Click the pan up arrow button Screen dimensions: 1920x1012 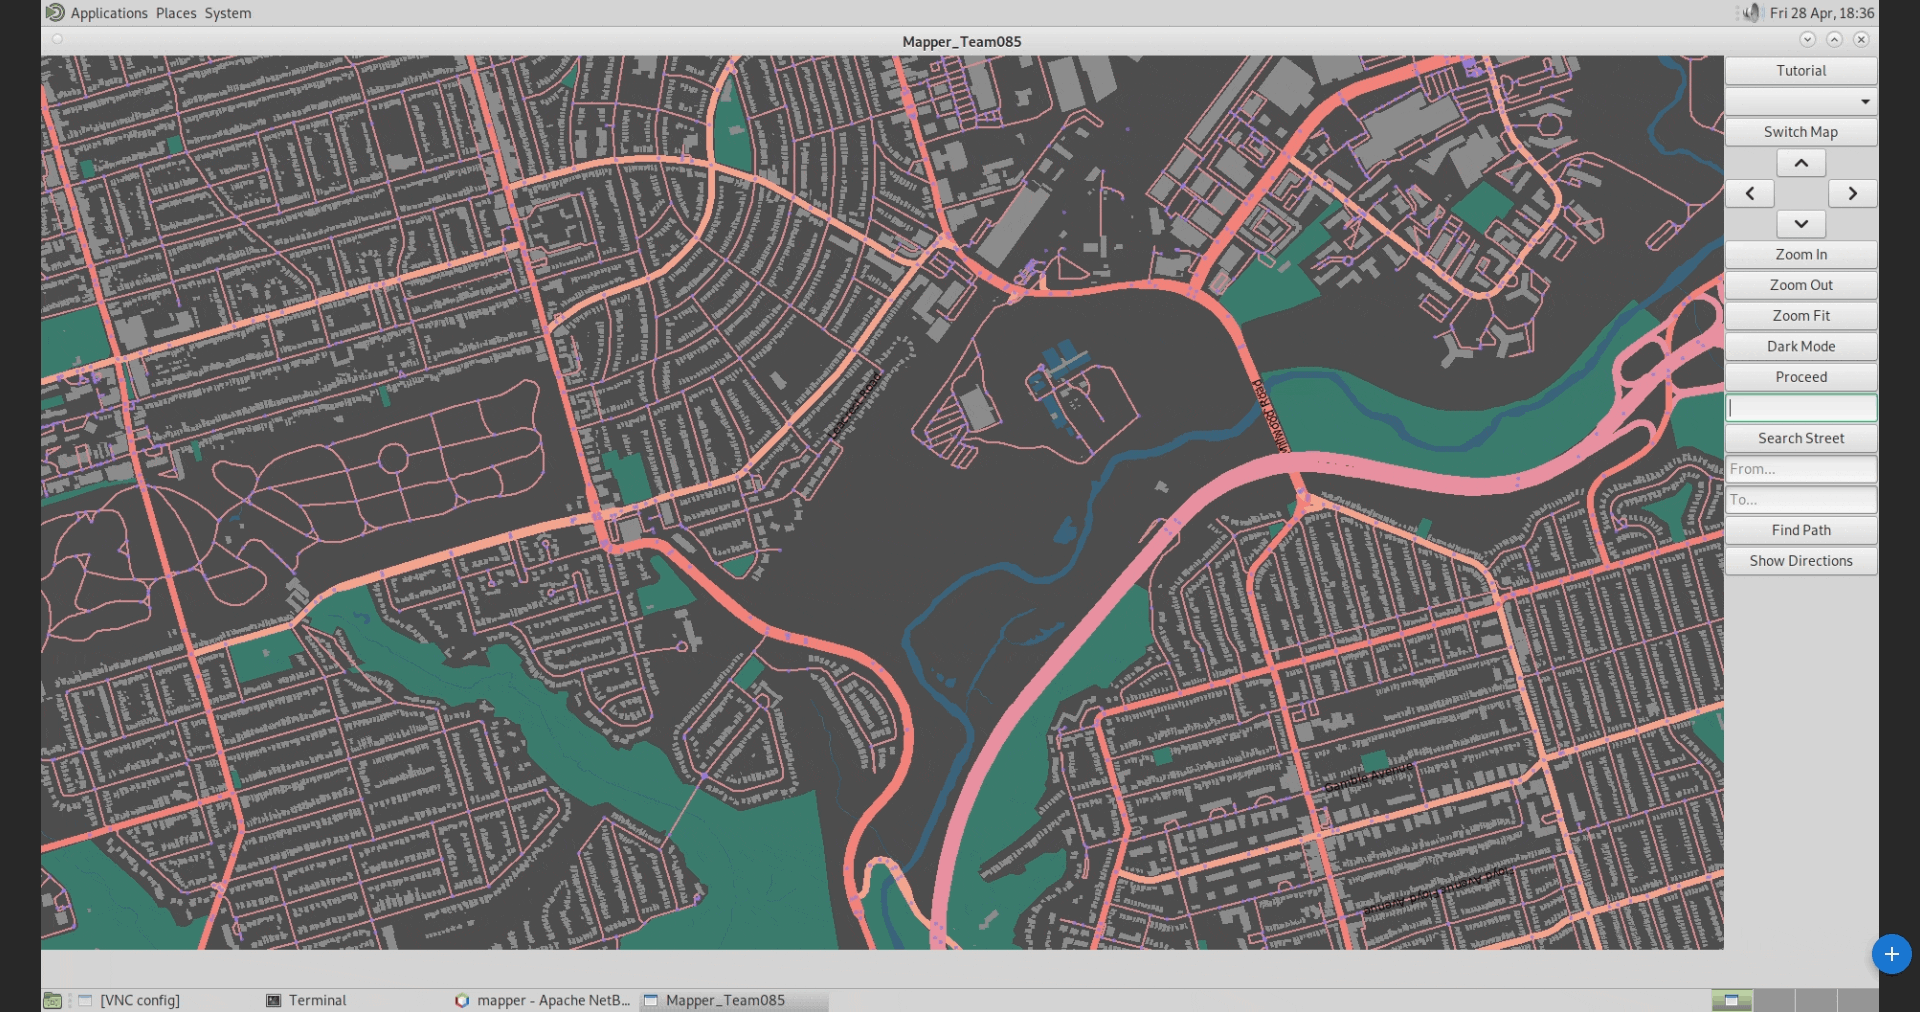(x=1800, y=163)
